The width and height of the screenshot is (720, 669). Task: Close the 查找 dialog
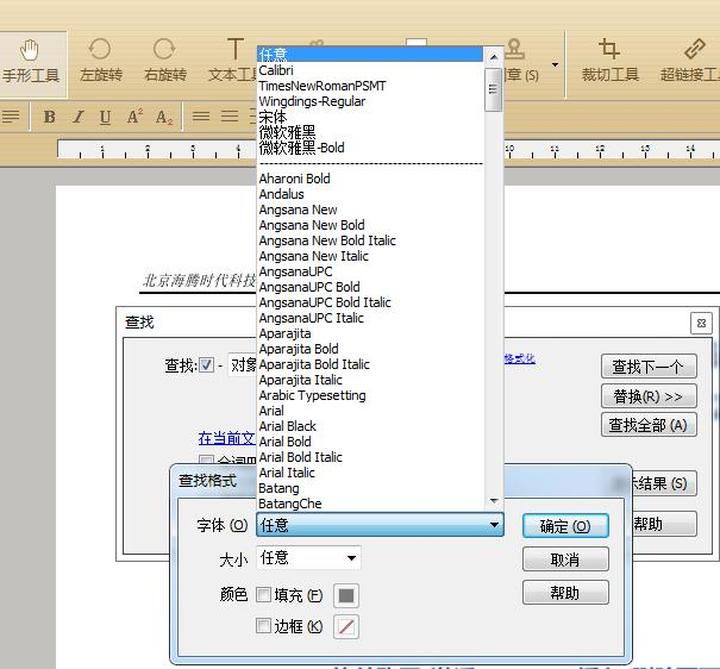701,323
